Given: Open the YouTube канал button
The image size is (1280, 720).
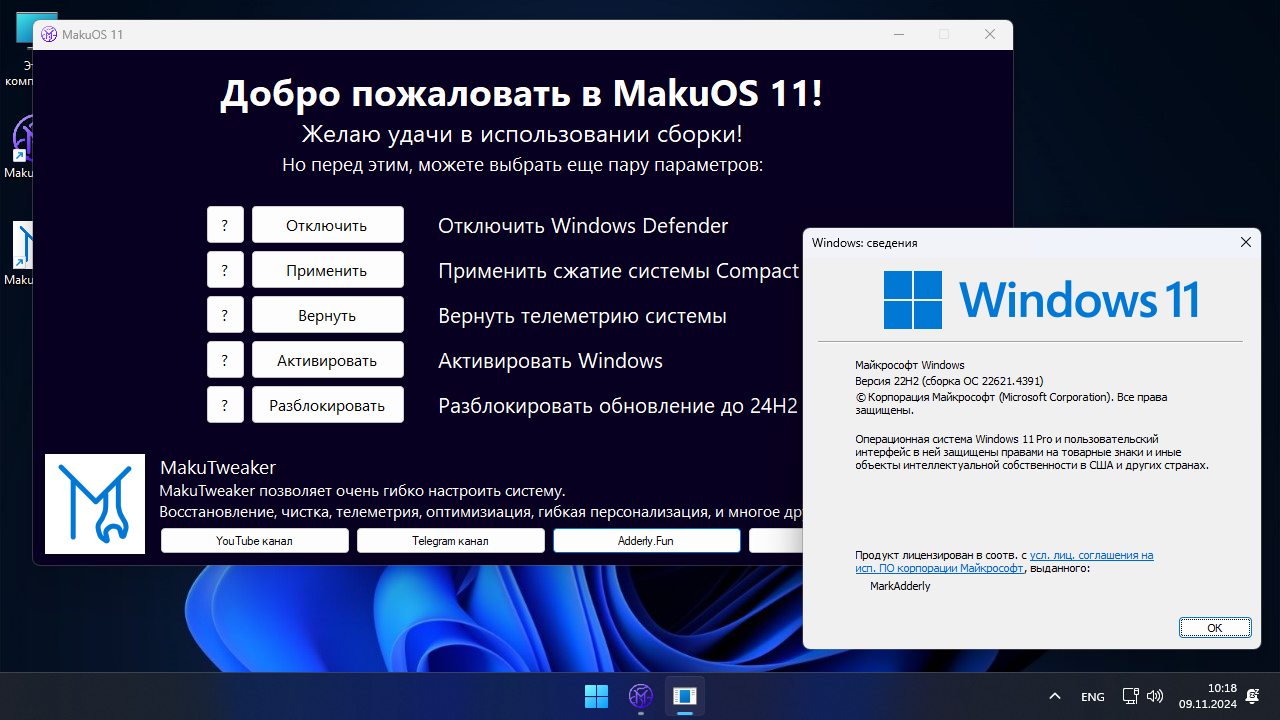Looking at the screenshot, I should click(255, 541).
